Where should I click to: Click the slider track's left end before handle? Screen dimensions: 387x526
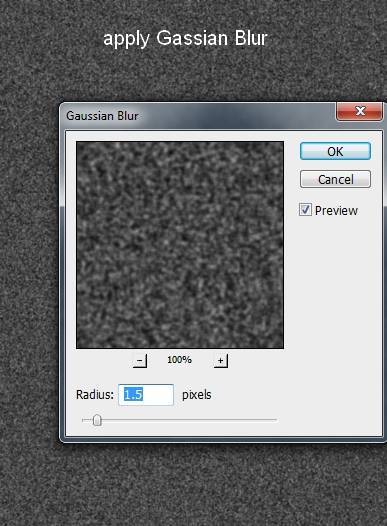[87, 420]
